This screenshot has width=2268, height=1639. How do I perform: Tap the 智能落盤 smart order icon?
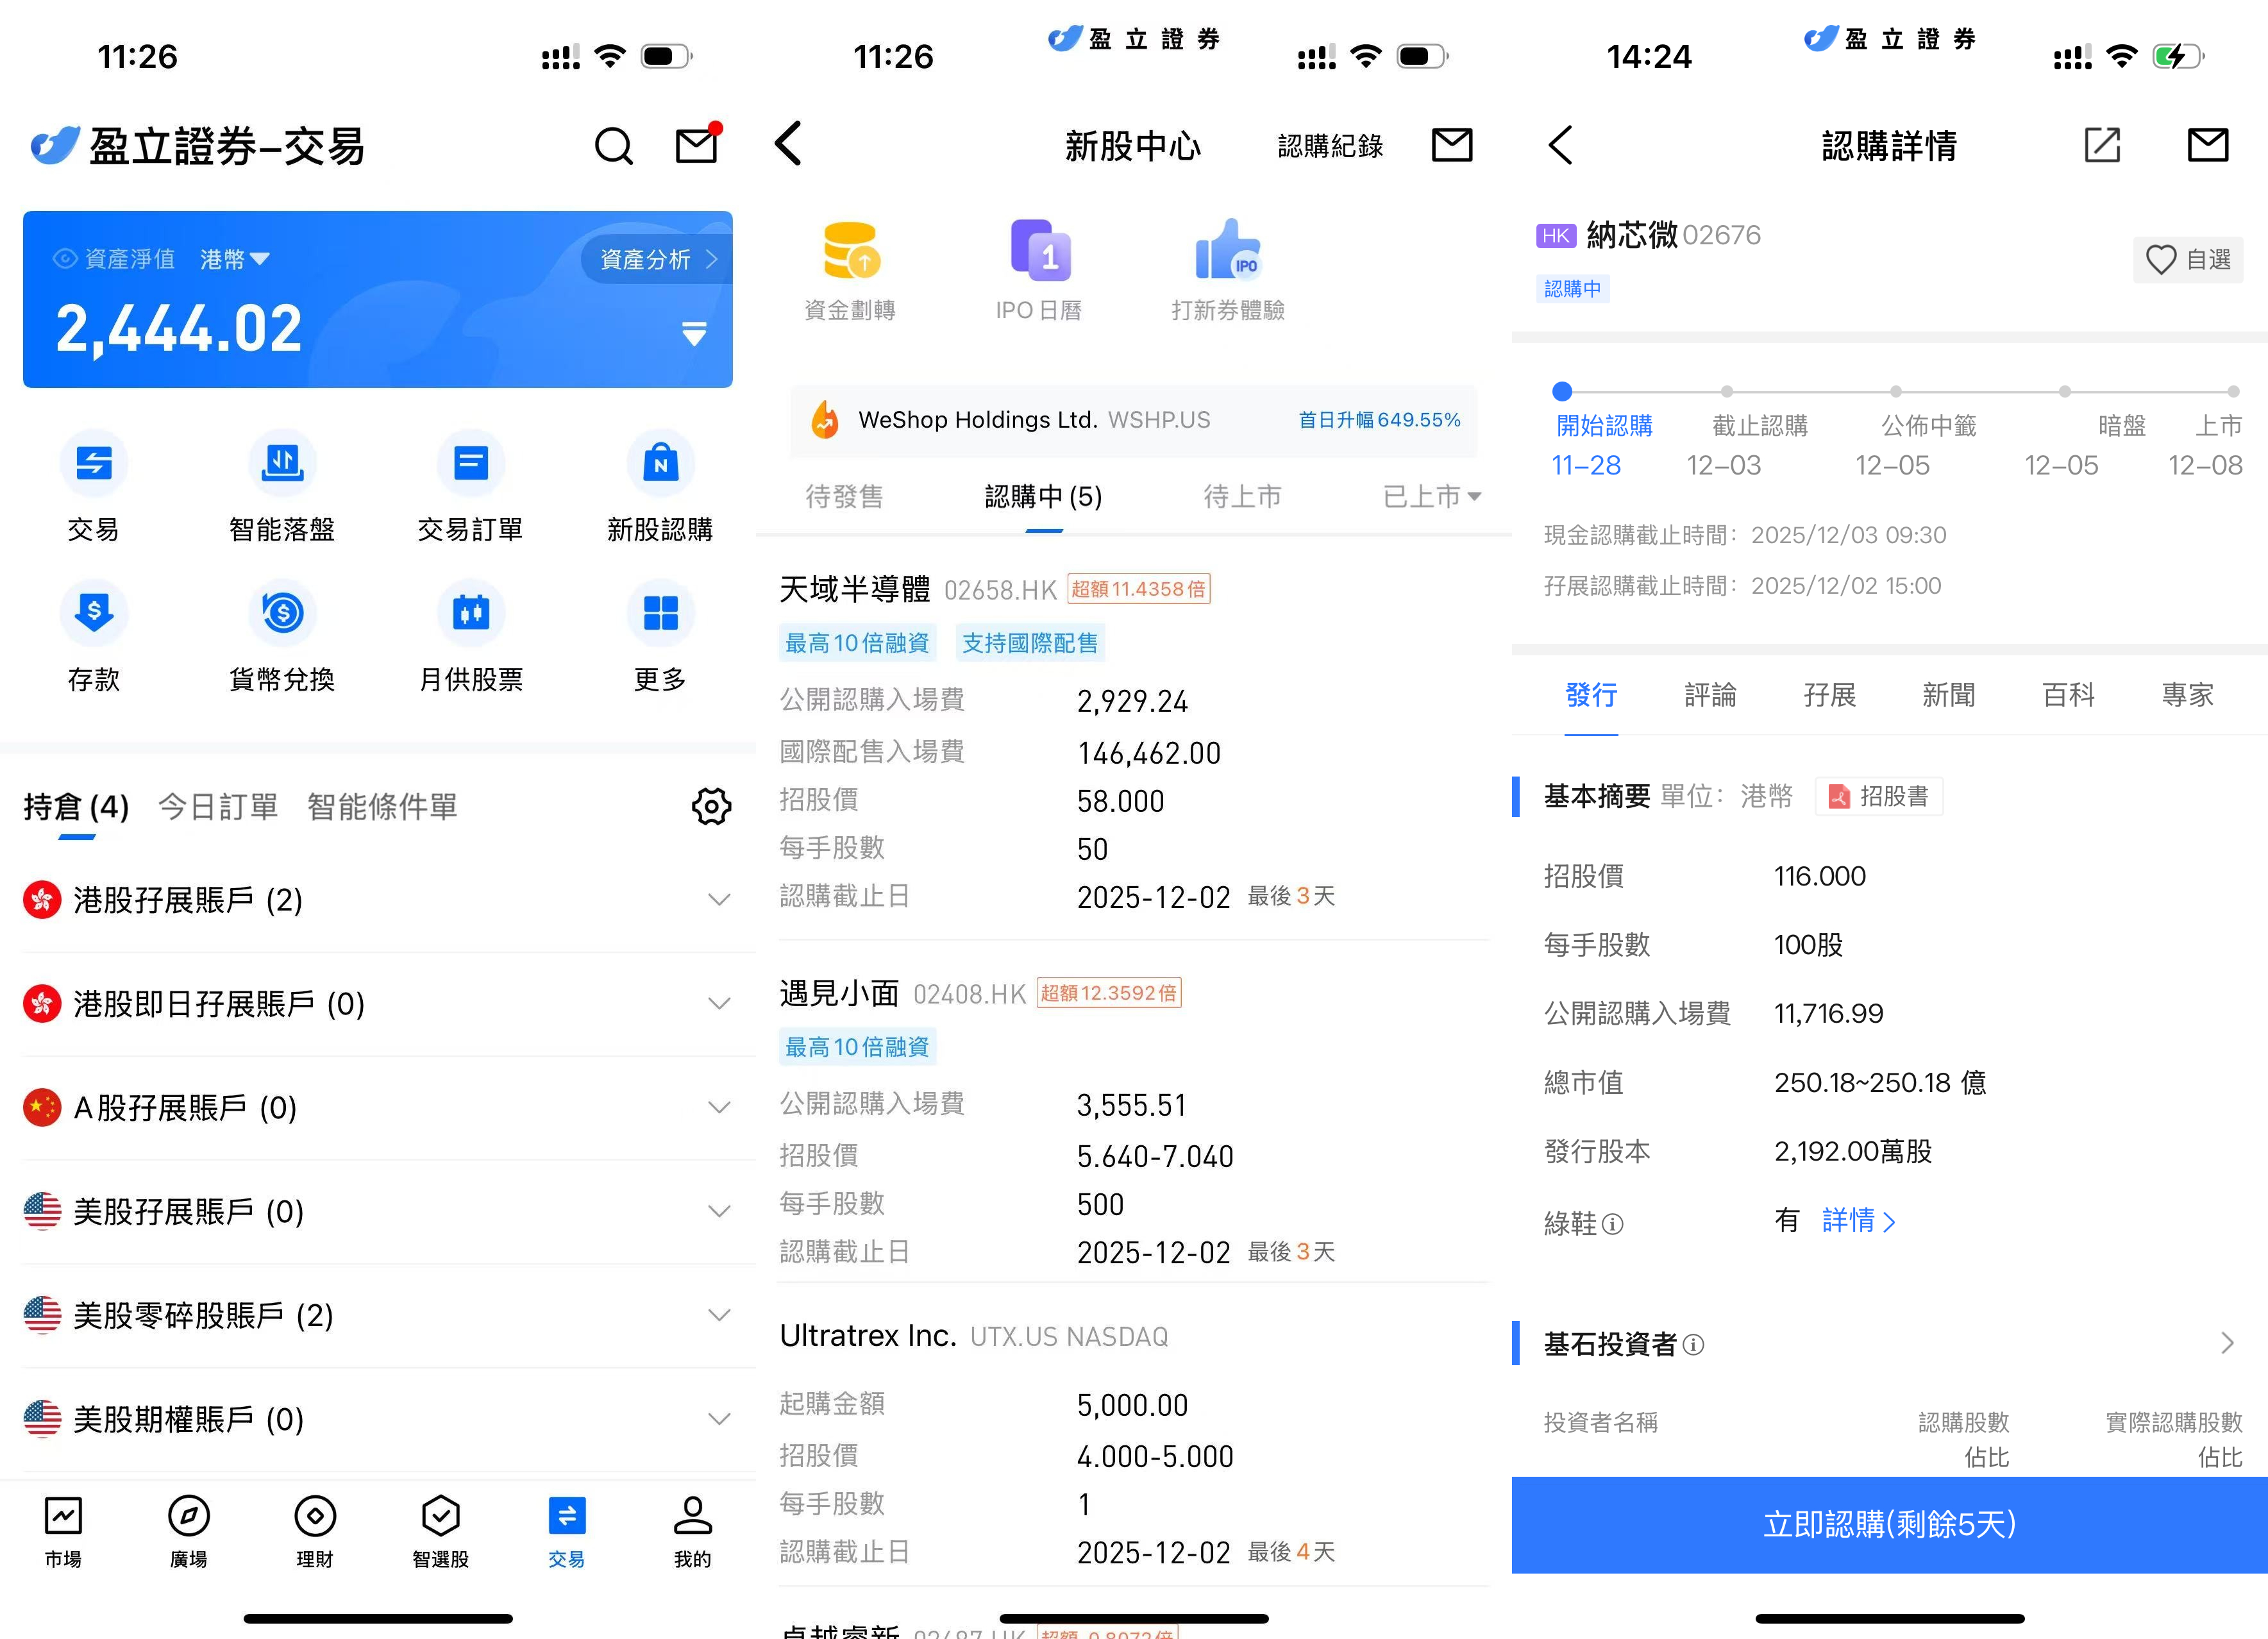(282, 464)
